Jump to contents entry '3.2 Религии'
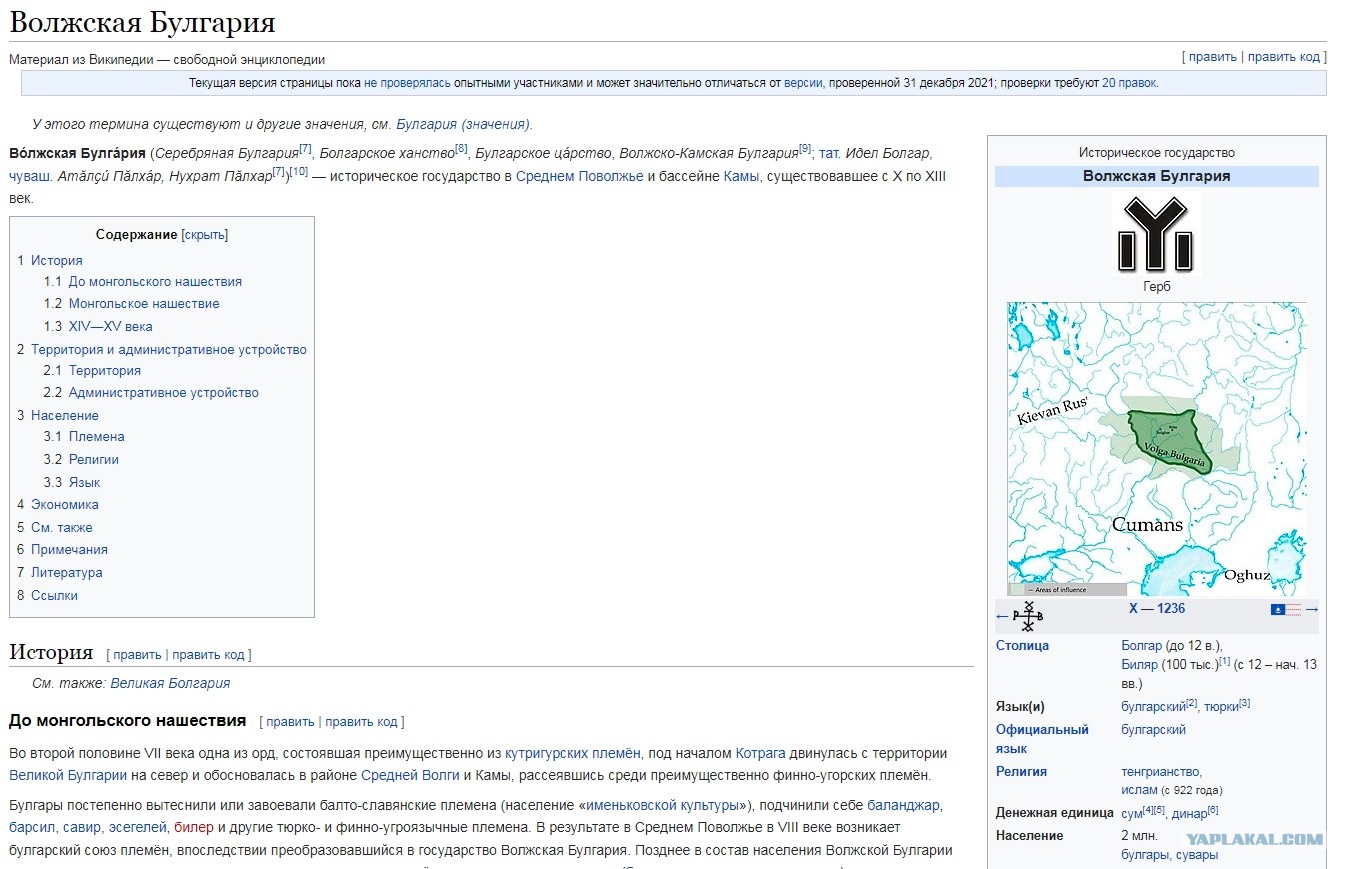This screenshot has width=1349, height=869. 81,460
